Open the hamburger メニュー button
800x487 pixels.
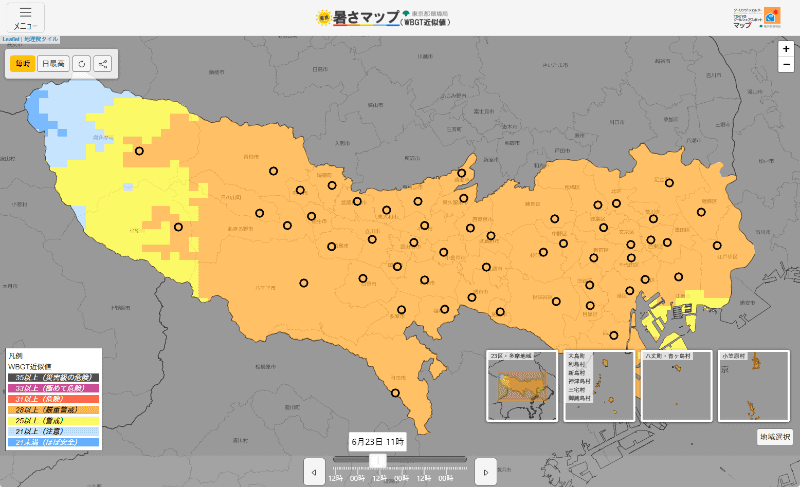click(25, 18)
